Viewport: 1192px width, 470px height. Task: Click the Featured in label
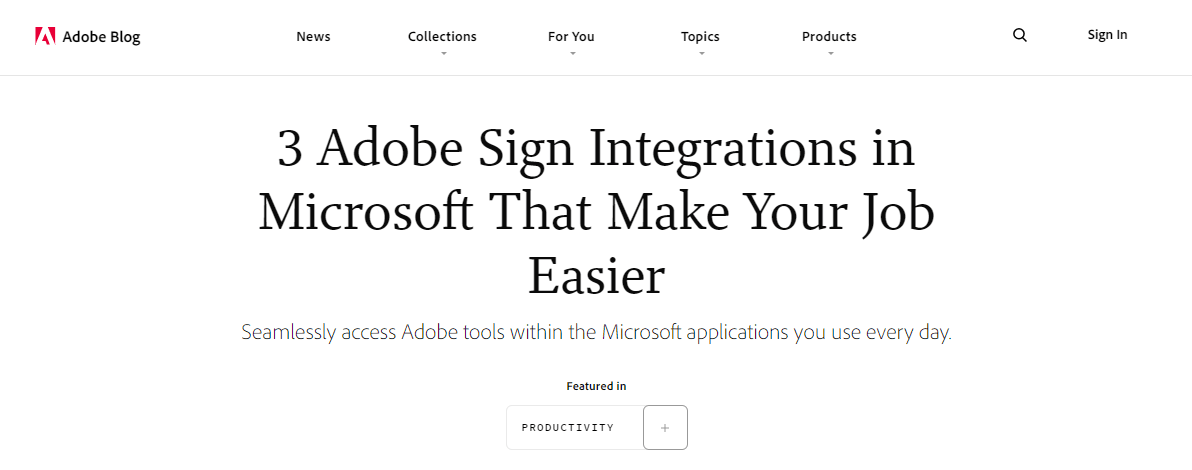[596, 386]
